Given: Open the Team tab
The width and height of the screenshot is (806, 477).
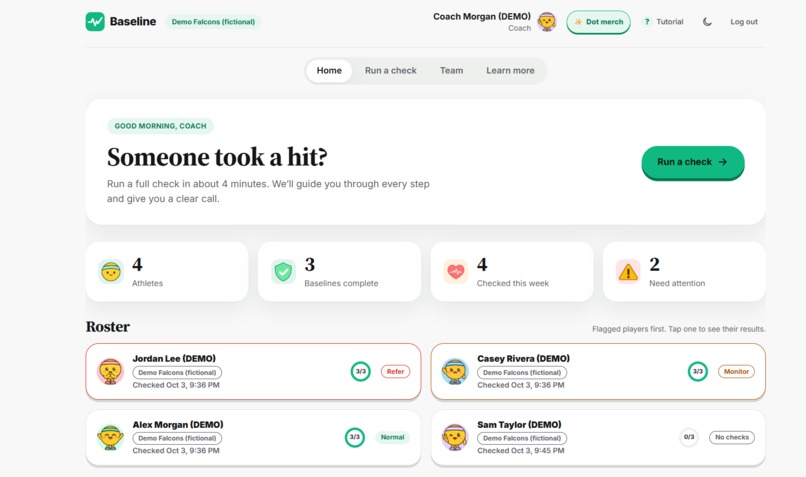Looking at the screenshot, I should 451,70.
